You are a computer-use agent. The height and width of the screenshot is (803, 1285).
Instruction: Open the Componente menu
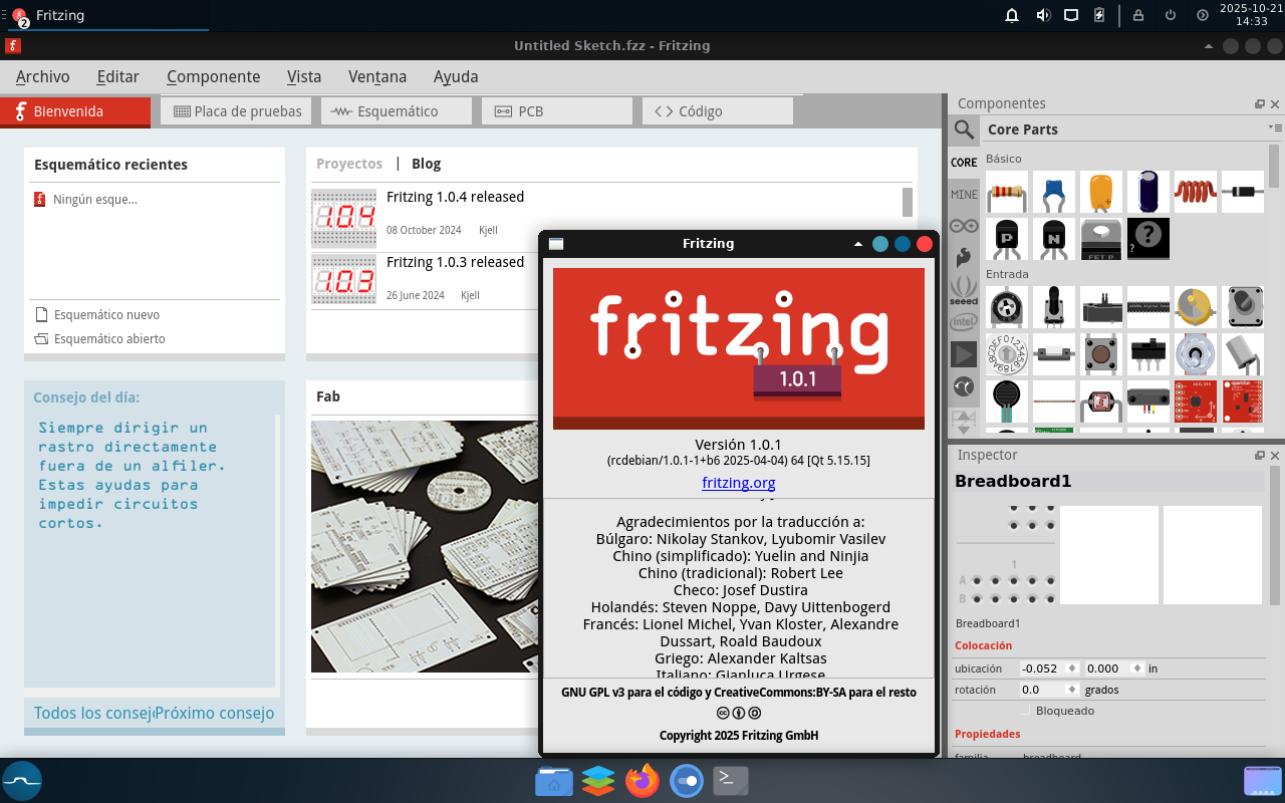(x=213, y=77)
